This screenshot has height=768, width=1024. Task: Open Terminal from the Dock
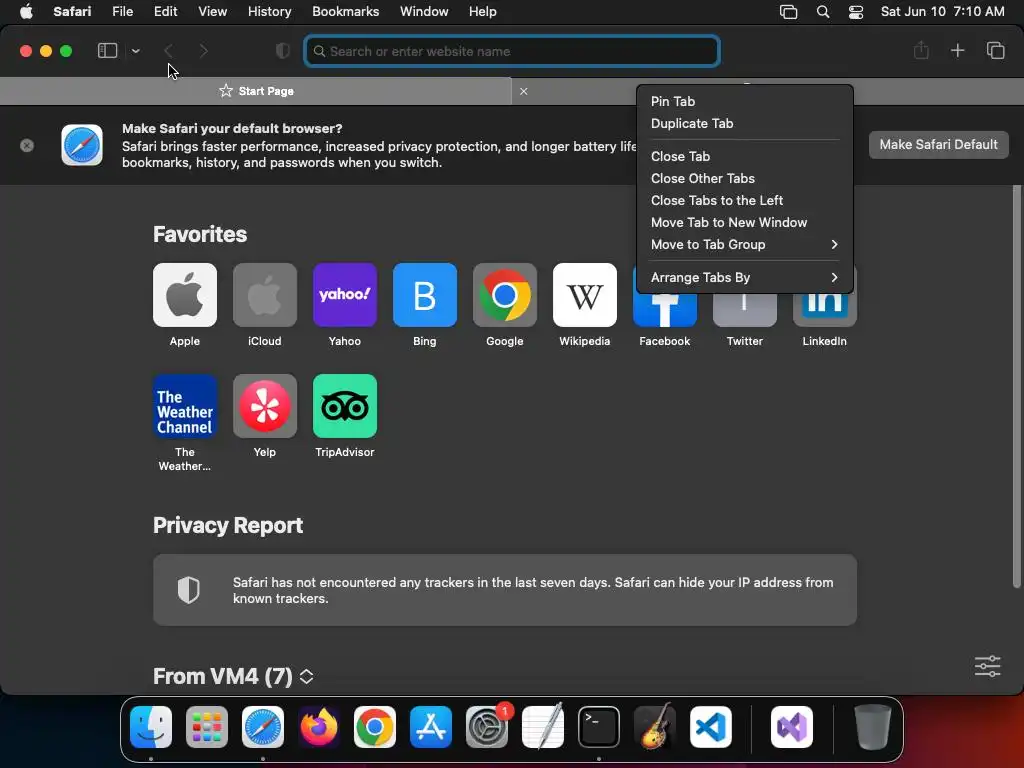click(x=599, y=727)
